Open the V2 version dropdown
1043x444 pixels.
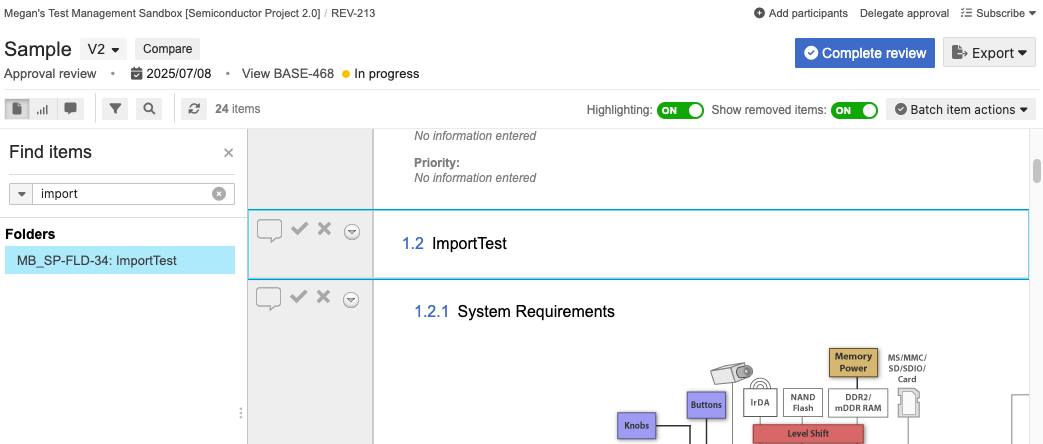coord(104,49)
